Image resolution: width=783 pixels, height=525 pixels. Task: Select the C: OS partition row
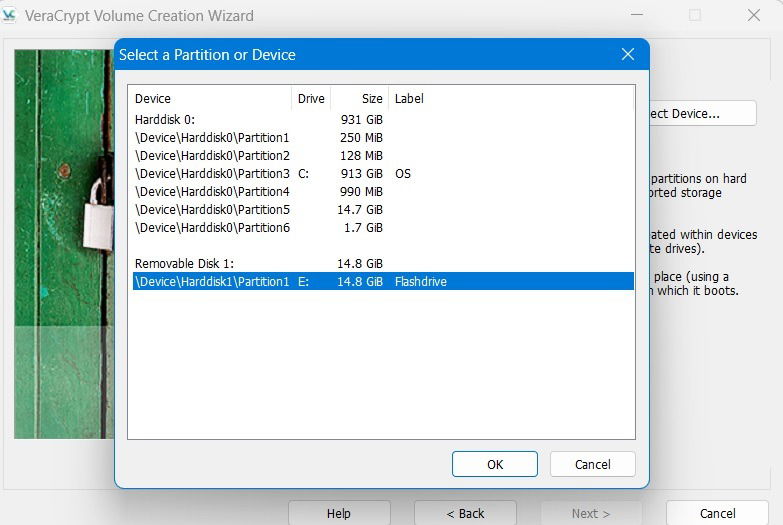coord(383,173)
